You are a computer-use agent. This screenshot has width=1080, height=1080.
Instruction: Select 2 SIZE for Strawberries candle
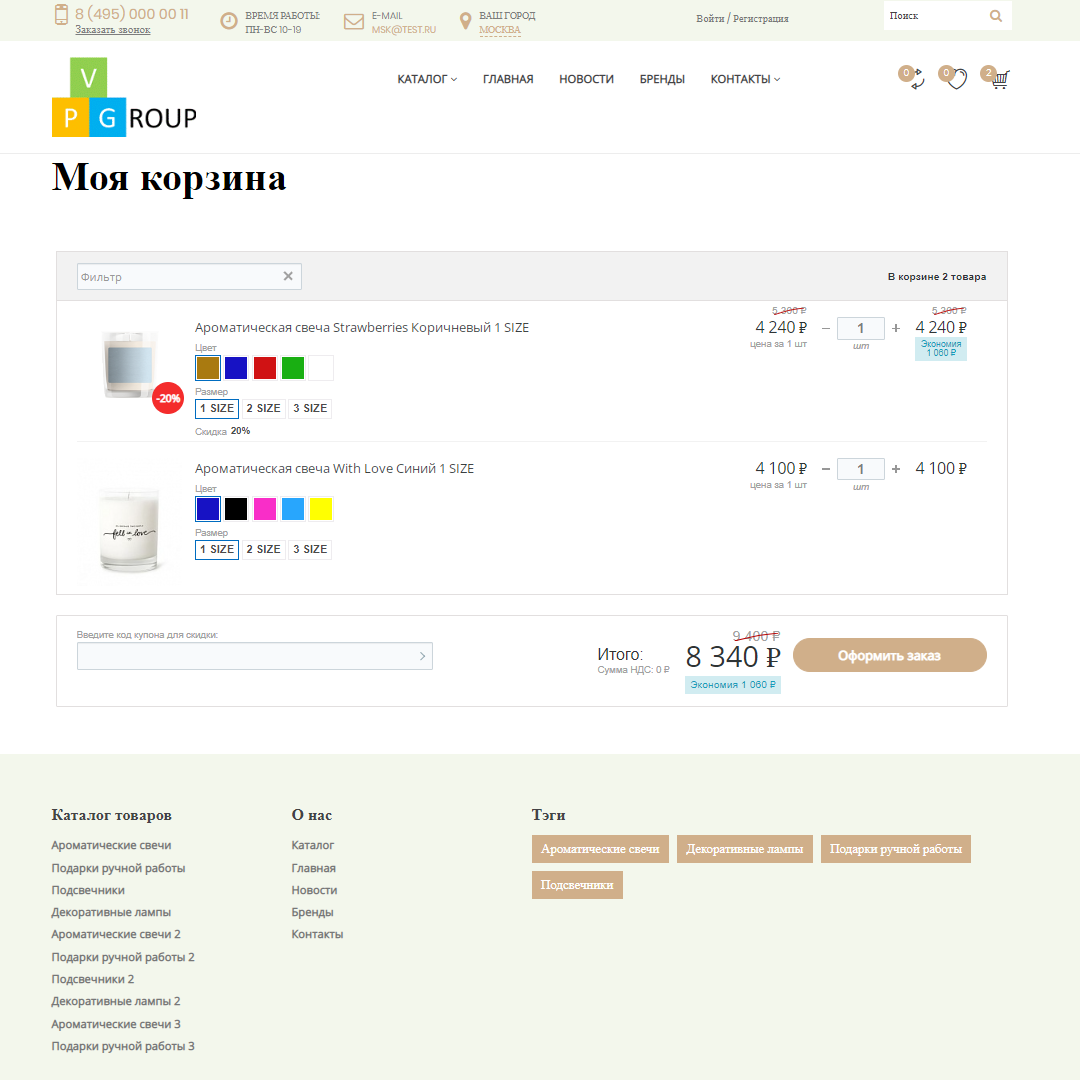coord(263,408)
